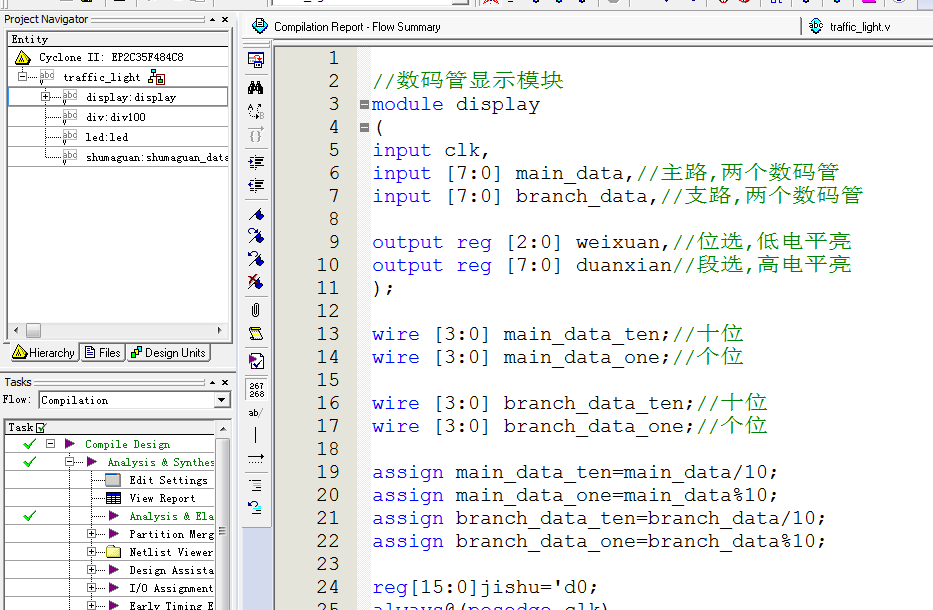
Task: Expand the Partition Merge task
Action: (x=92, y=534)
